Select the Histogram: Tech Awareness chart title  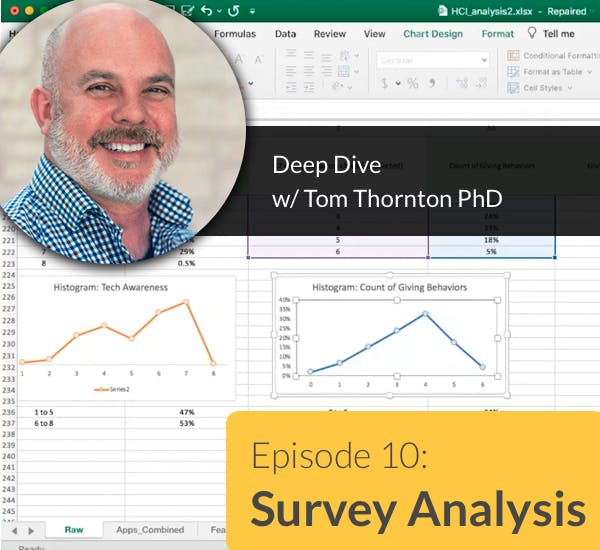pos(111,287)
